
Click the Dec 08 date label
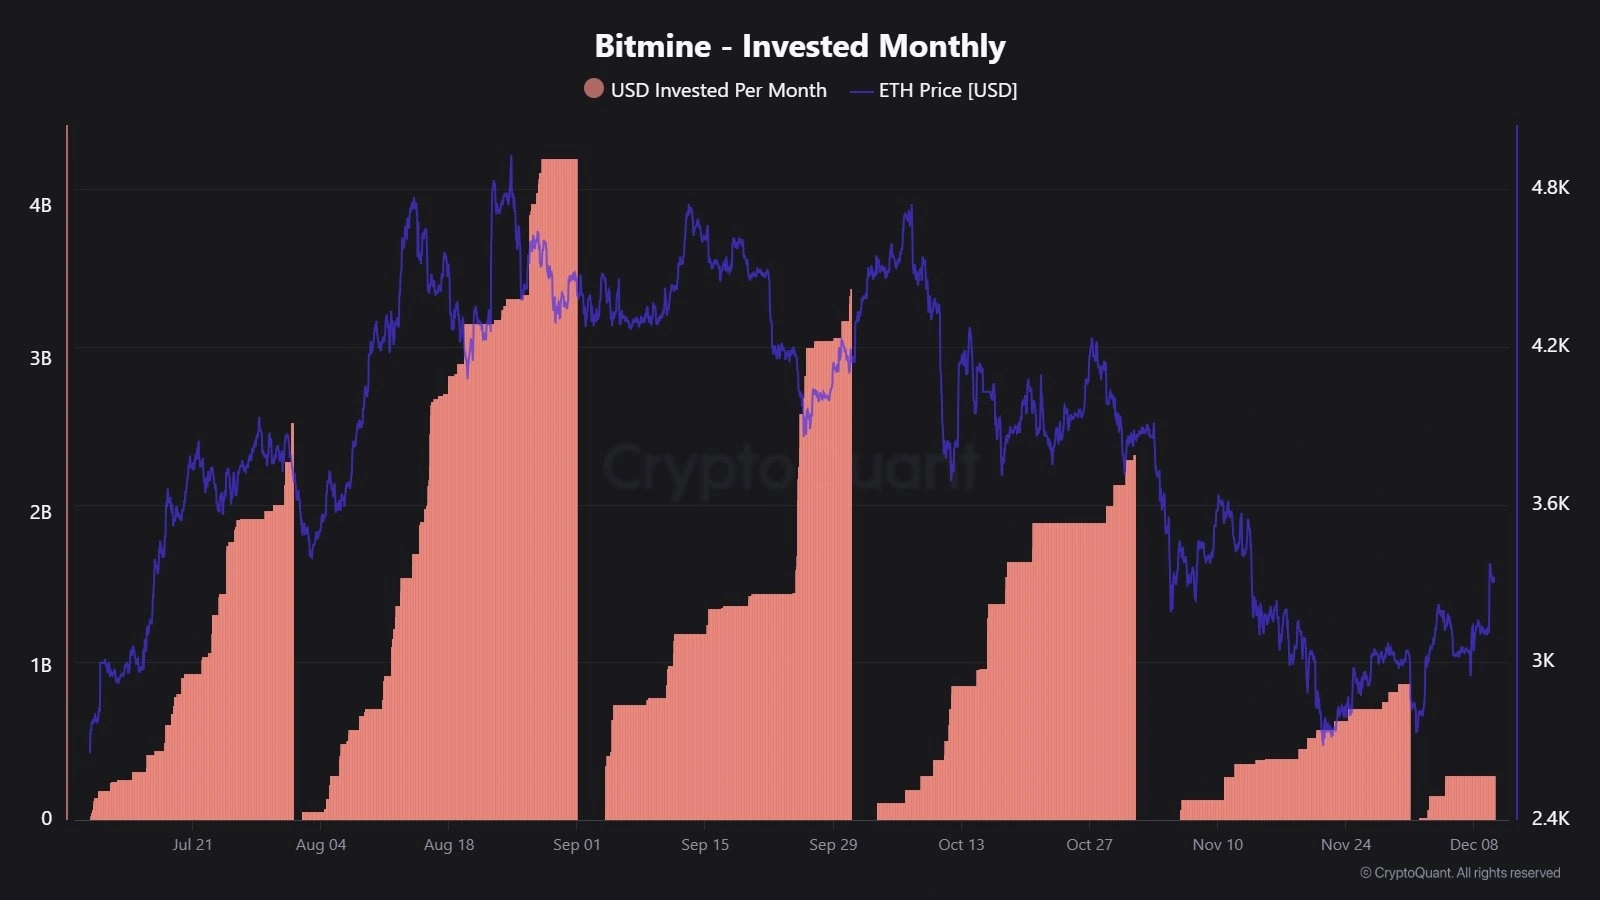[1473, 845]
